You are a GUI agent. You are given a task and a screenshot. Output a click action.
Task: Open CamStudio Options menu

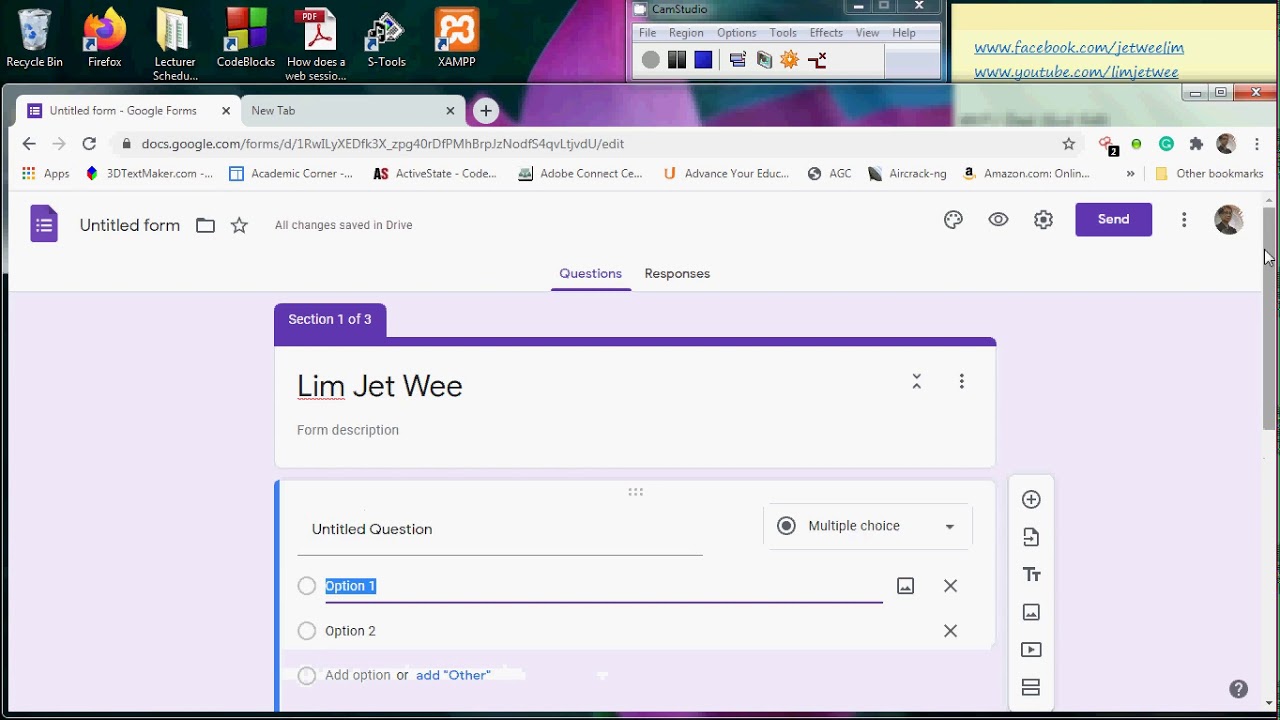(737, 33)
